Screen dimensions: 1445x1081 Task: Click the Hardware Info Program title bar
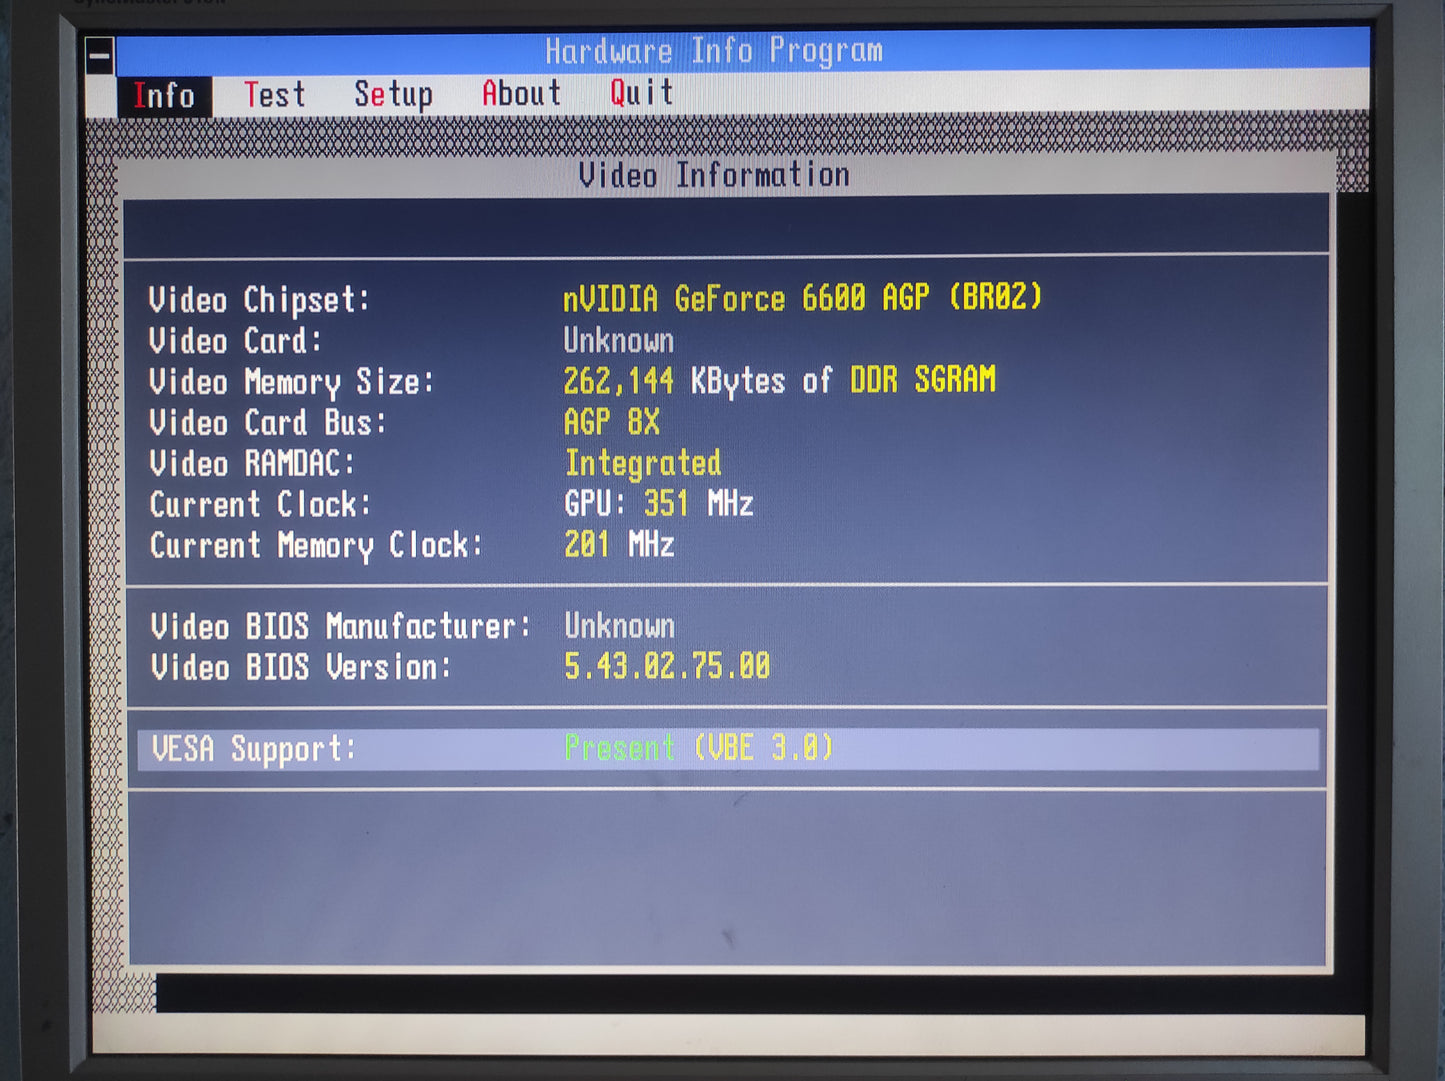point(712,50)
